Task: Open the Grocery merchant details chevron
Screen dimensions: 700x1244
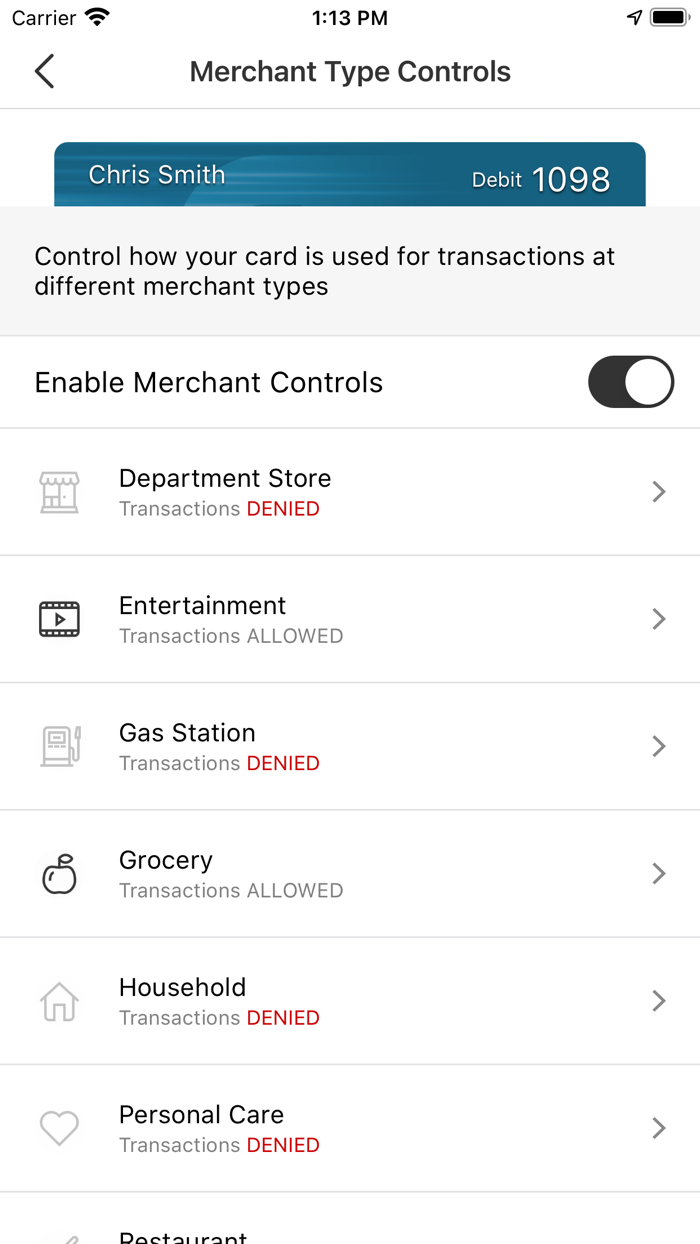Action: (x=659, y=873)
